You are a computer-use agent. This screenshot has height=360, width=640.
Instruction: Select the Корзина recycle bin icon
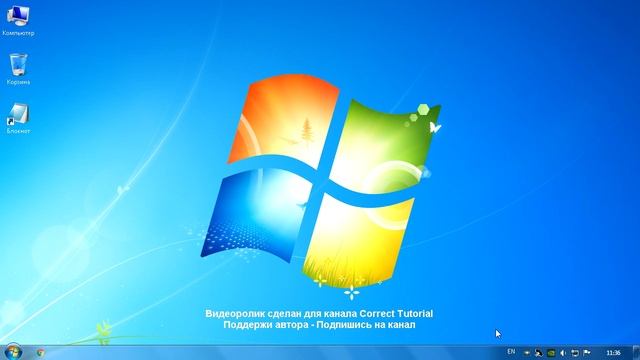point(18,69)
